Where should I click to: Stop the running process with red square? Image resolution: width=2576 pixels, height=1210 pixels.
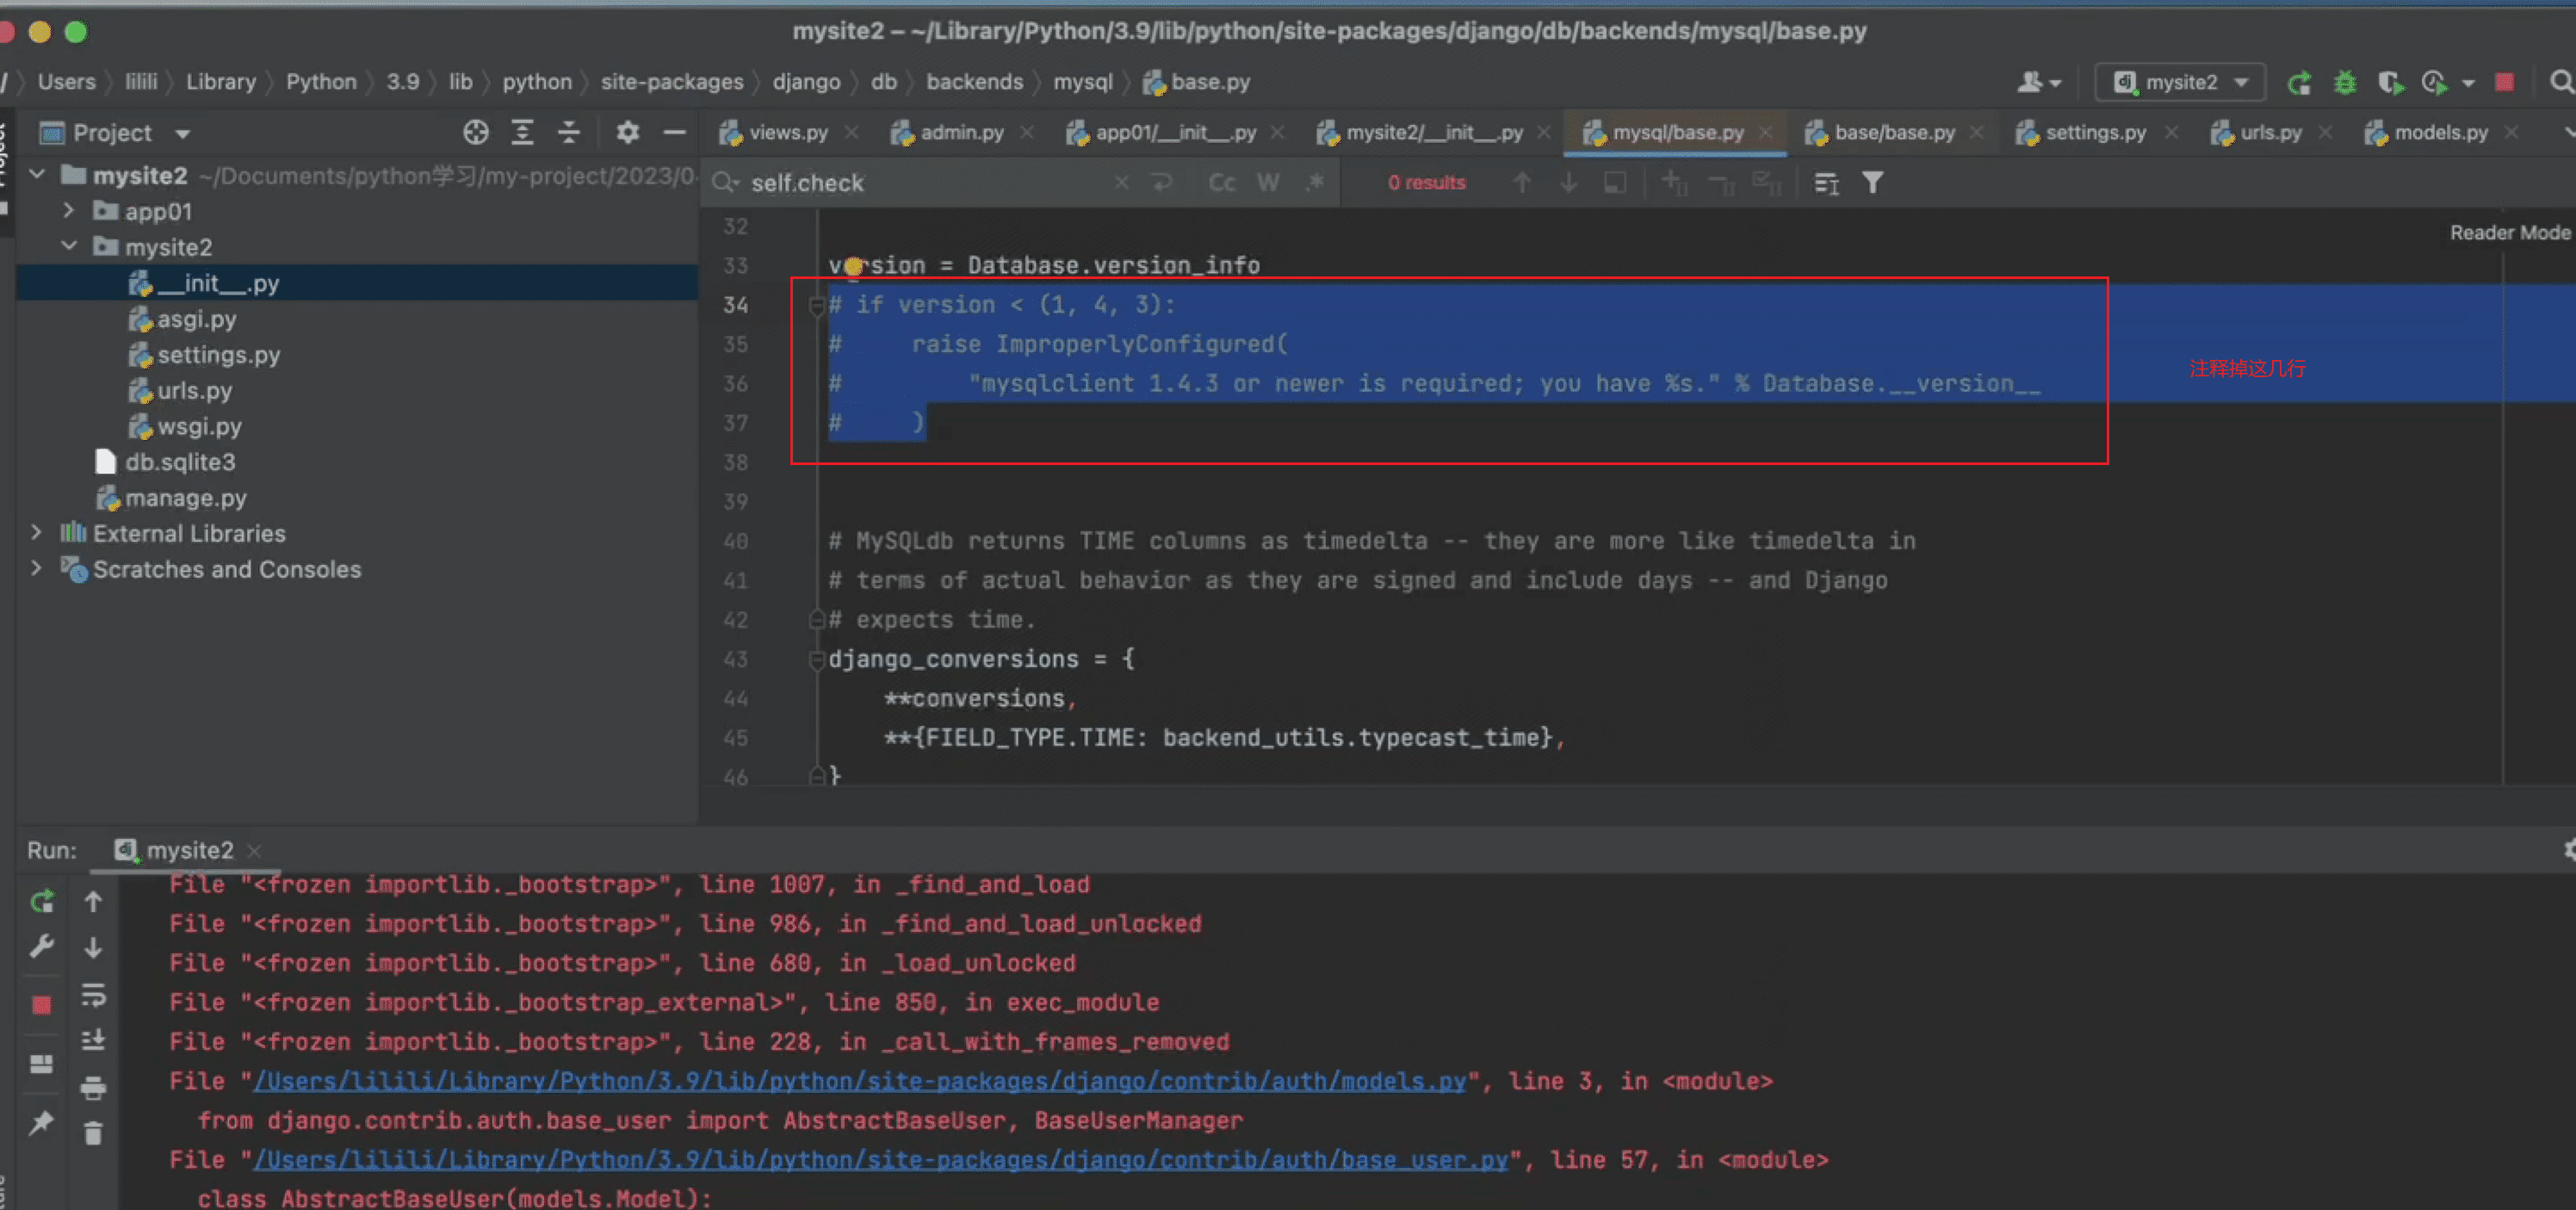[2505, 82]
